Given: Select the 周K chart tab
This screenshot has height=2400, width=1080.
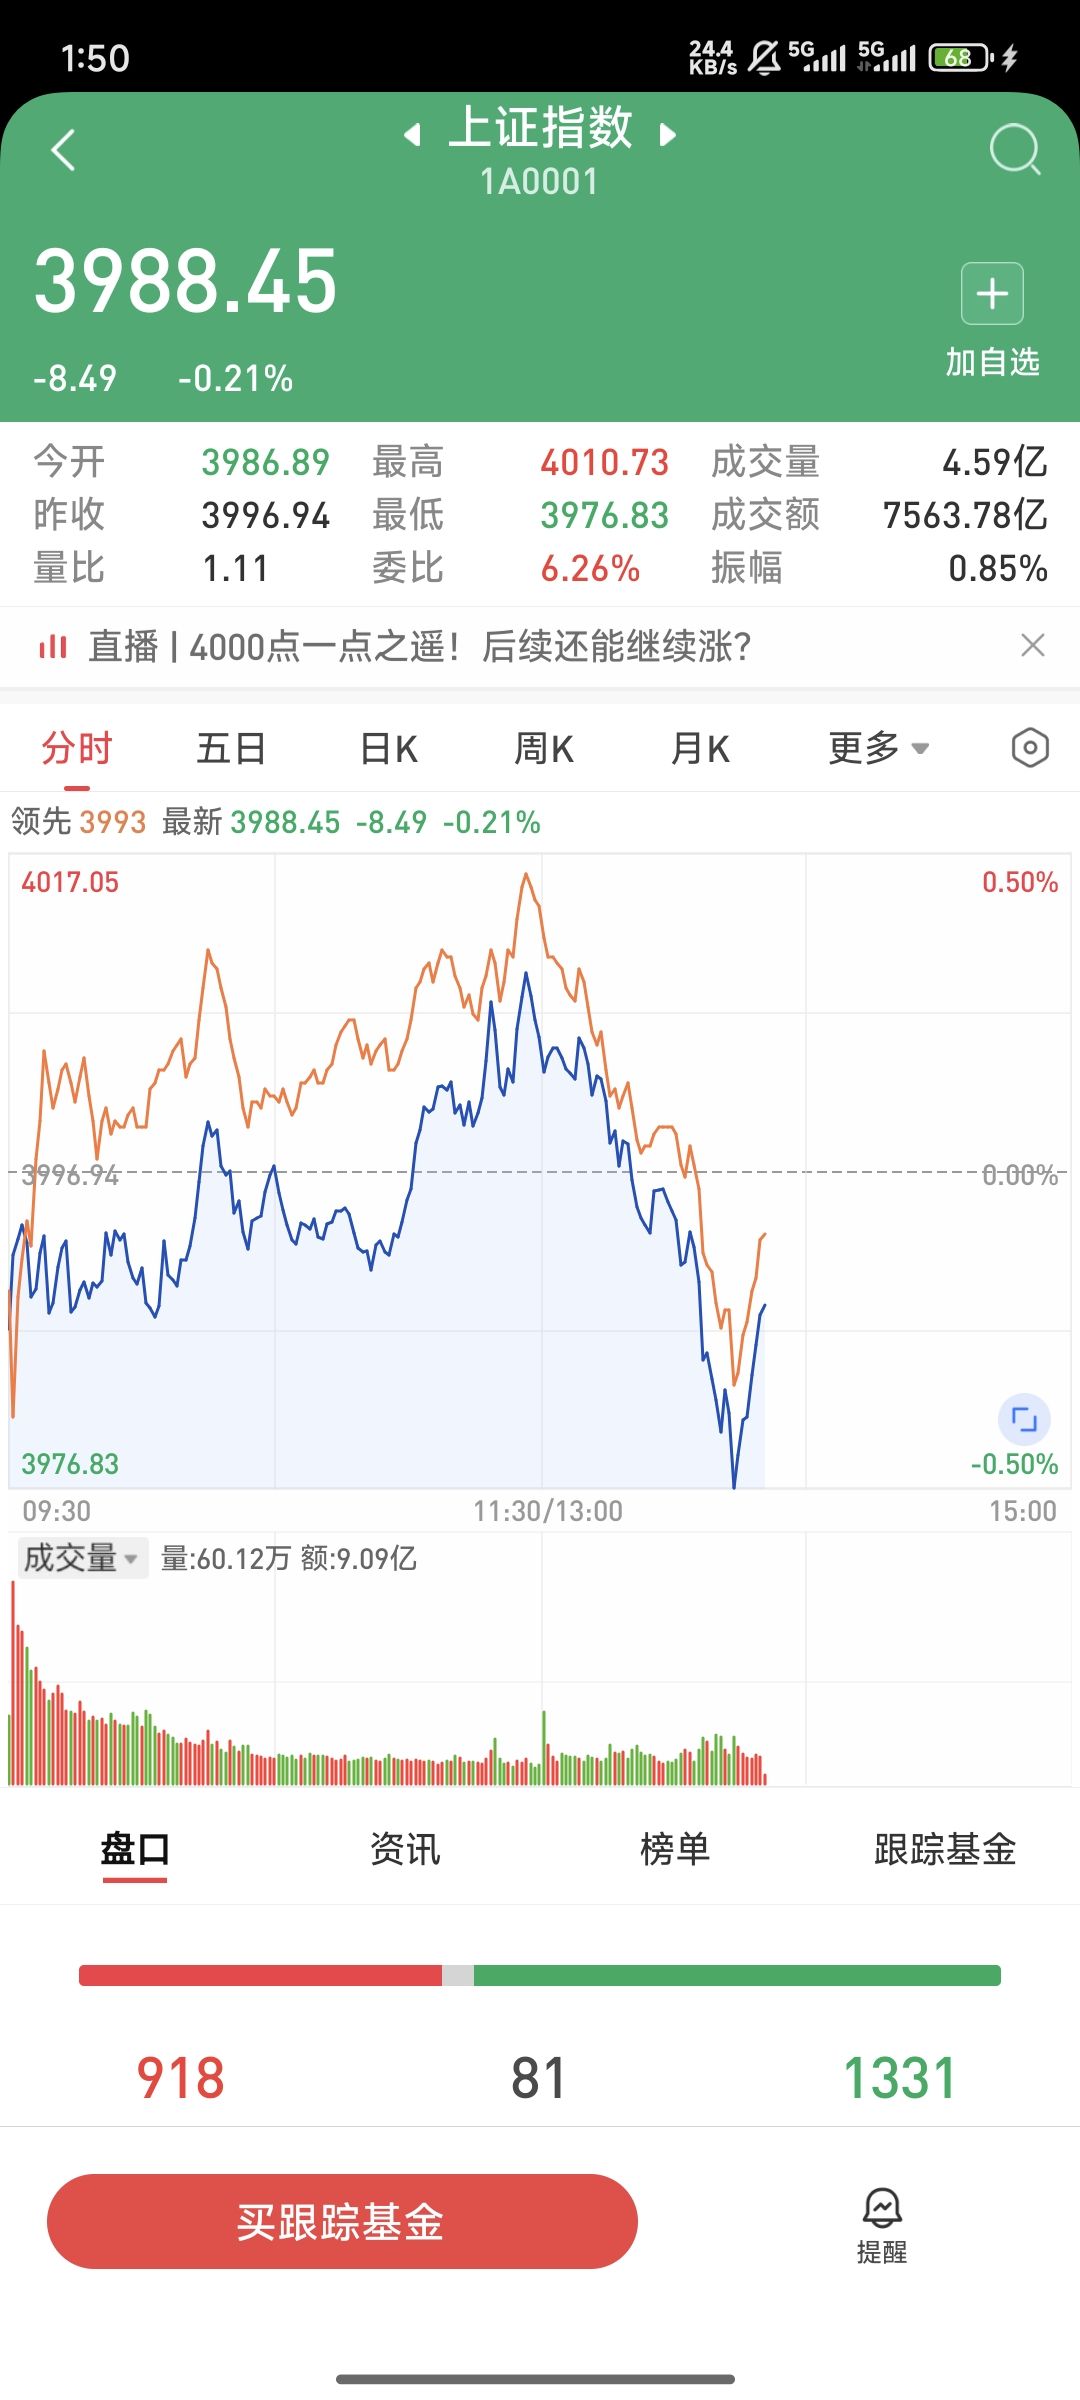Looking at the screenshot, I should coord(543,748).
